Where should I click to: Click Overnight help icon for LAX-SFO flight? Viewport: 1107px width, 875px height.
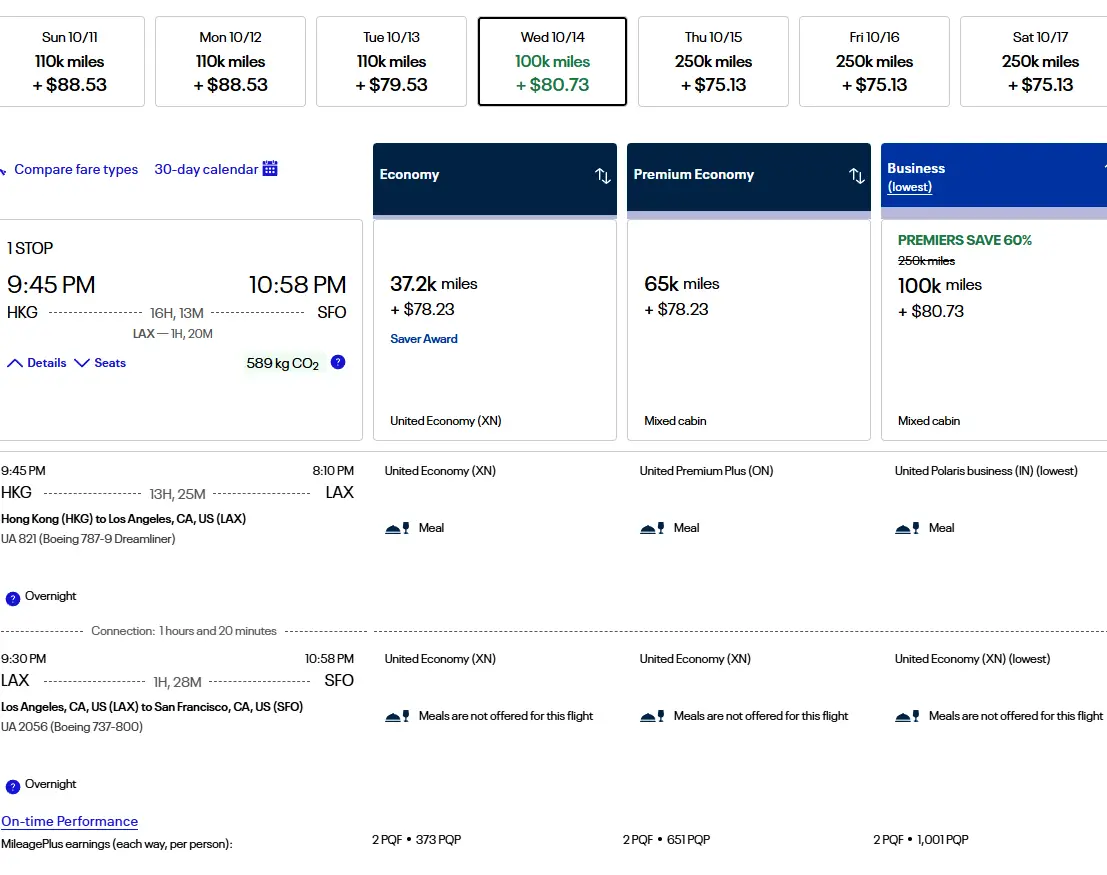click(13, 786)
